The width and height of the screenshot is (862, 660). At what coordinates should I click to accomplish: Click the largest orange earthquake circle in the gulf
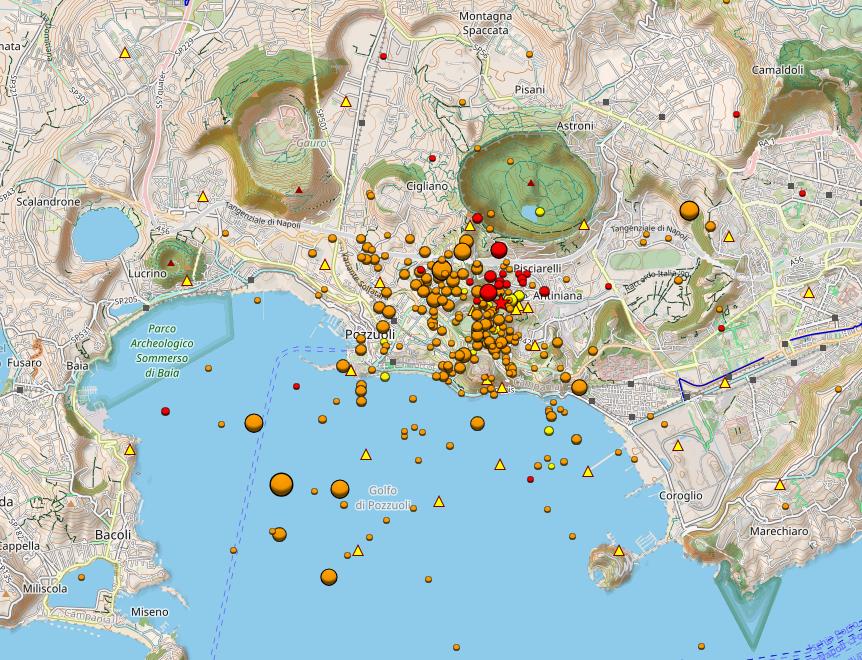point(282,484)
